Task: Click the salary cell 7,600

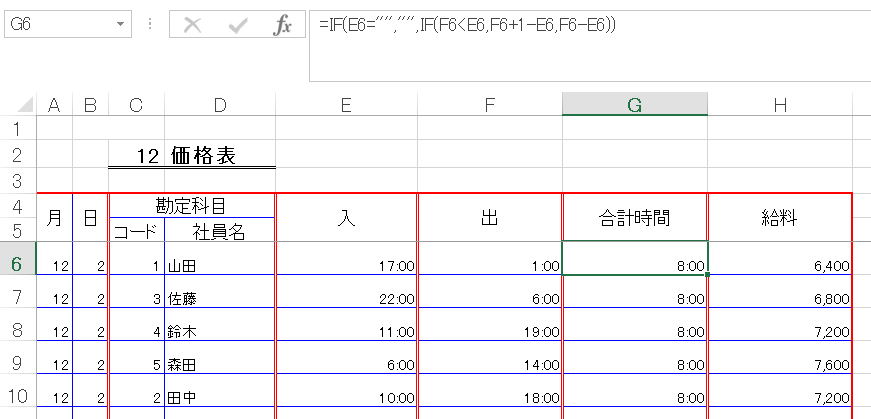Action: tap(780, 358)
